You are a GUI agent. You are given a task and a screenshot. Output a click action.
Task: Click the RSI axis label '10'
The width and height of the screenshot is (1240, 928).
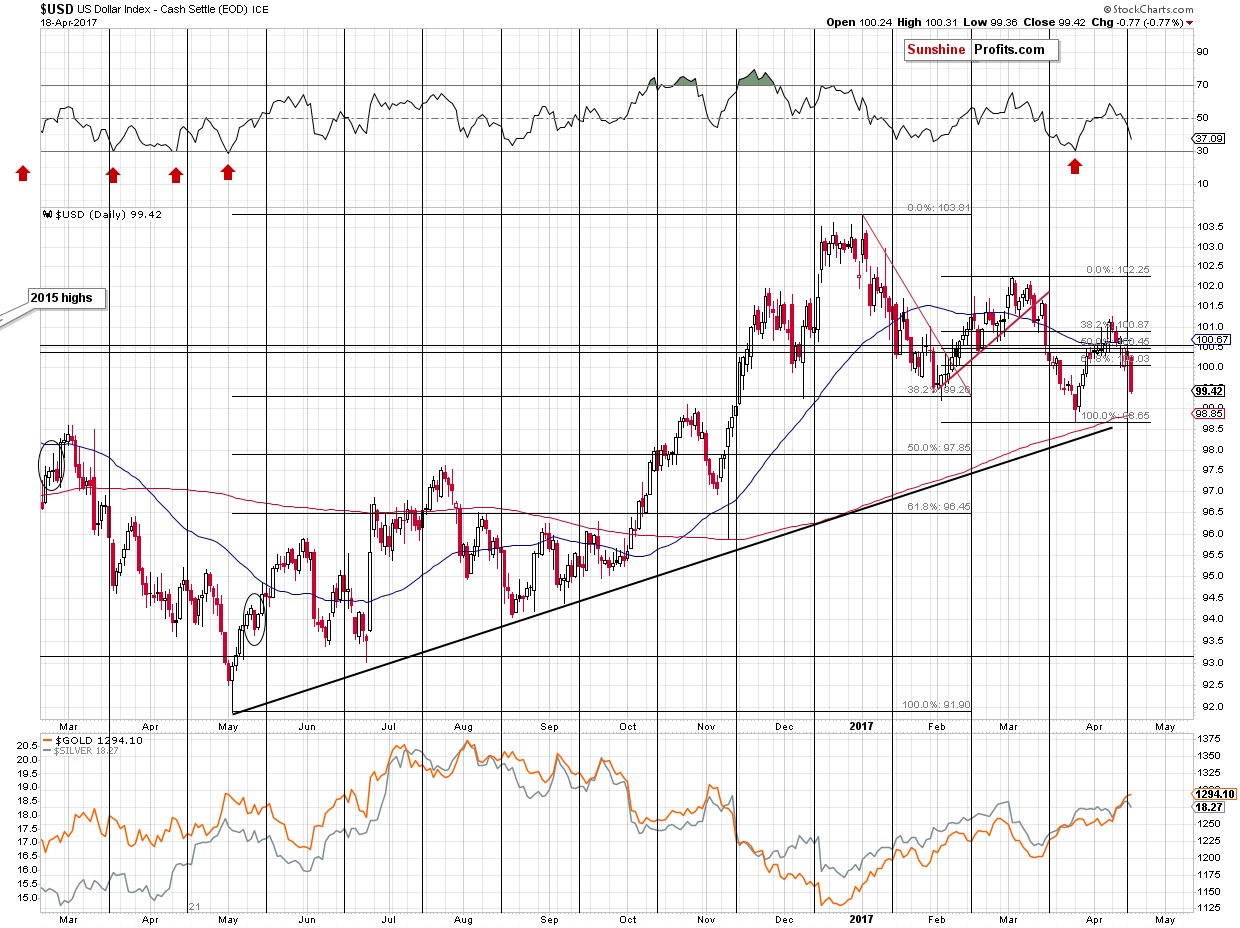(x=1203, y=184)
